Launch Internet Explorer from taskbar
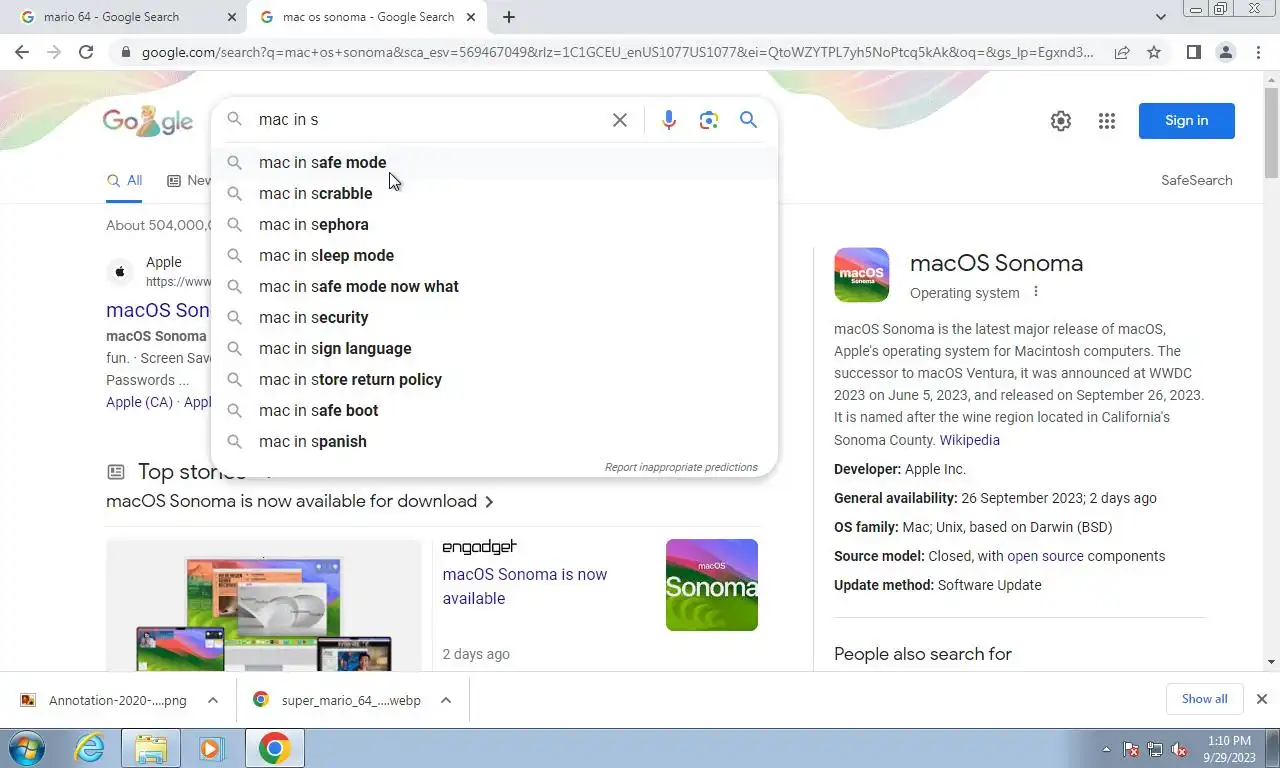Image resolution: width=1280 pixels, height=768 pixels. point(90,748)
